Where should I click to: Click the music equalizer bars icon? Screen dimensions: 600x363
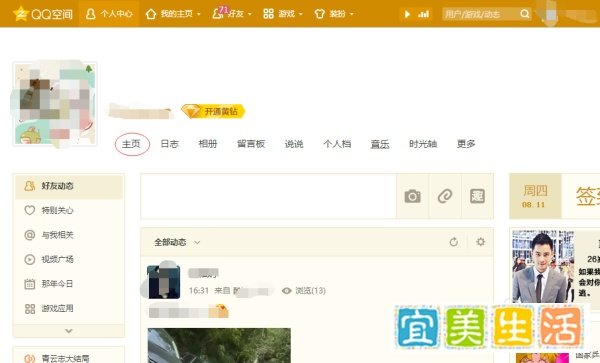pyautogui.click(x=424, y=14)
